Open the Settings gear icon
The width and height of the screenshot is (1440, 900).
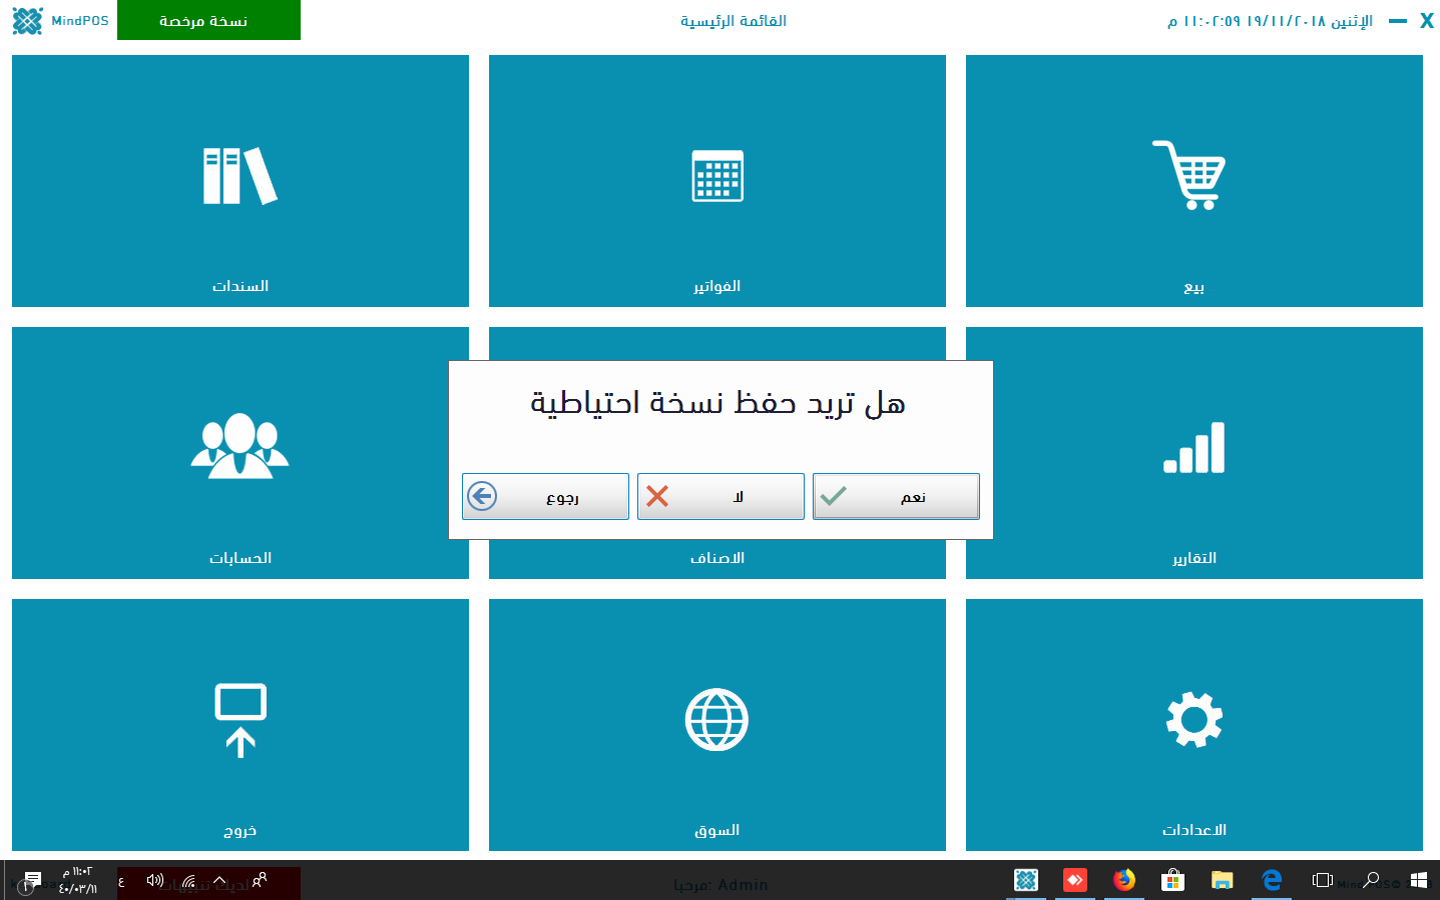click(x=1194, y=719)
